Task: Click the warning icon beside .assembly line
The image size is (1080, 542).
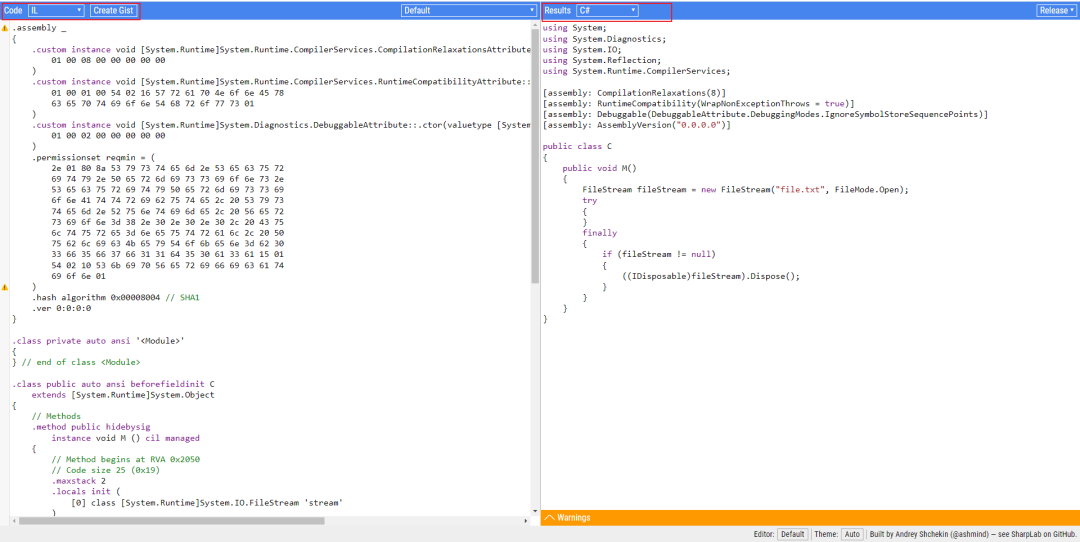Action: click(x=4, y=28)
